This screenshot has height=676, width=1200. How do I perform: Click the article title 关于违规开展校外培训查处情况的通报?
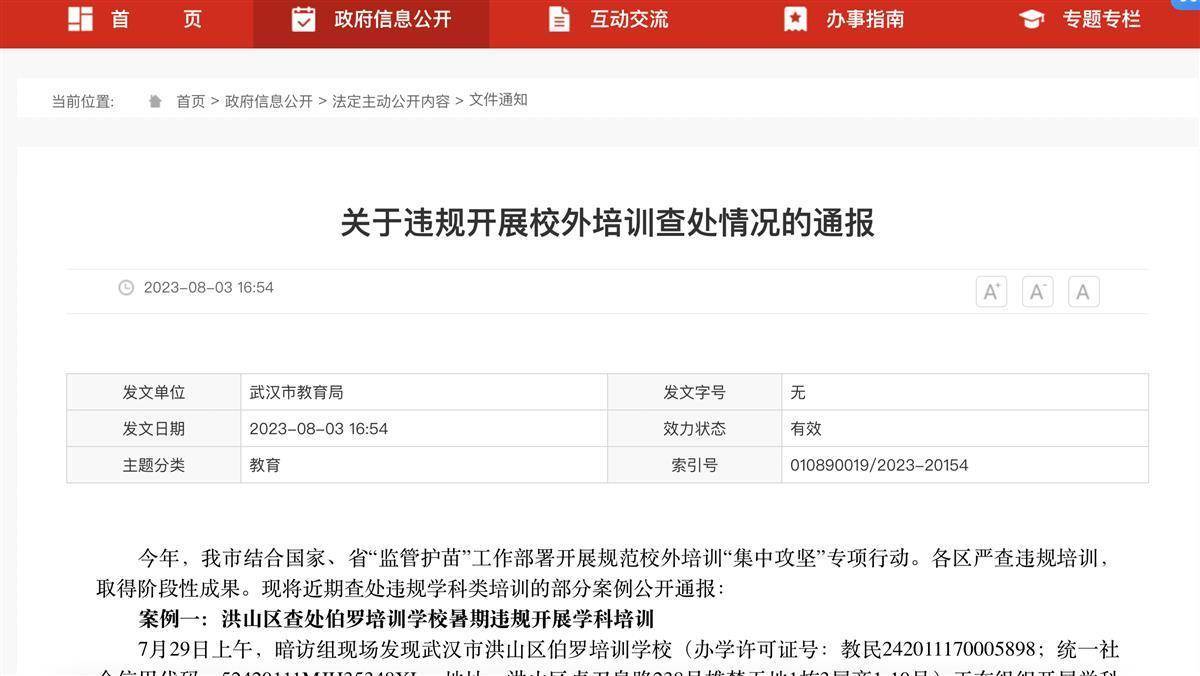point(607,223)
